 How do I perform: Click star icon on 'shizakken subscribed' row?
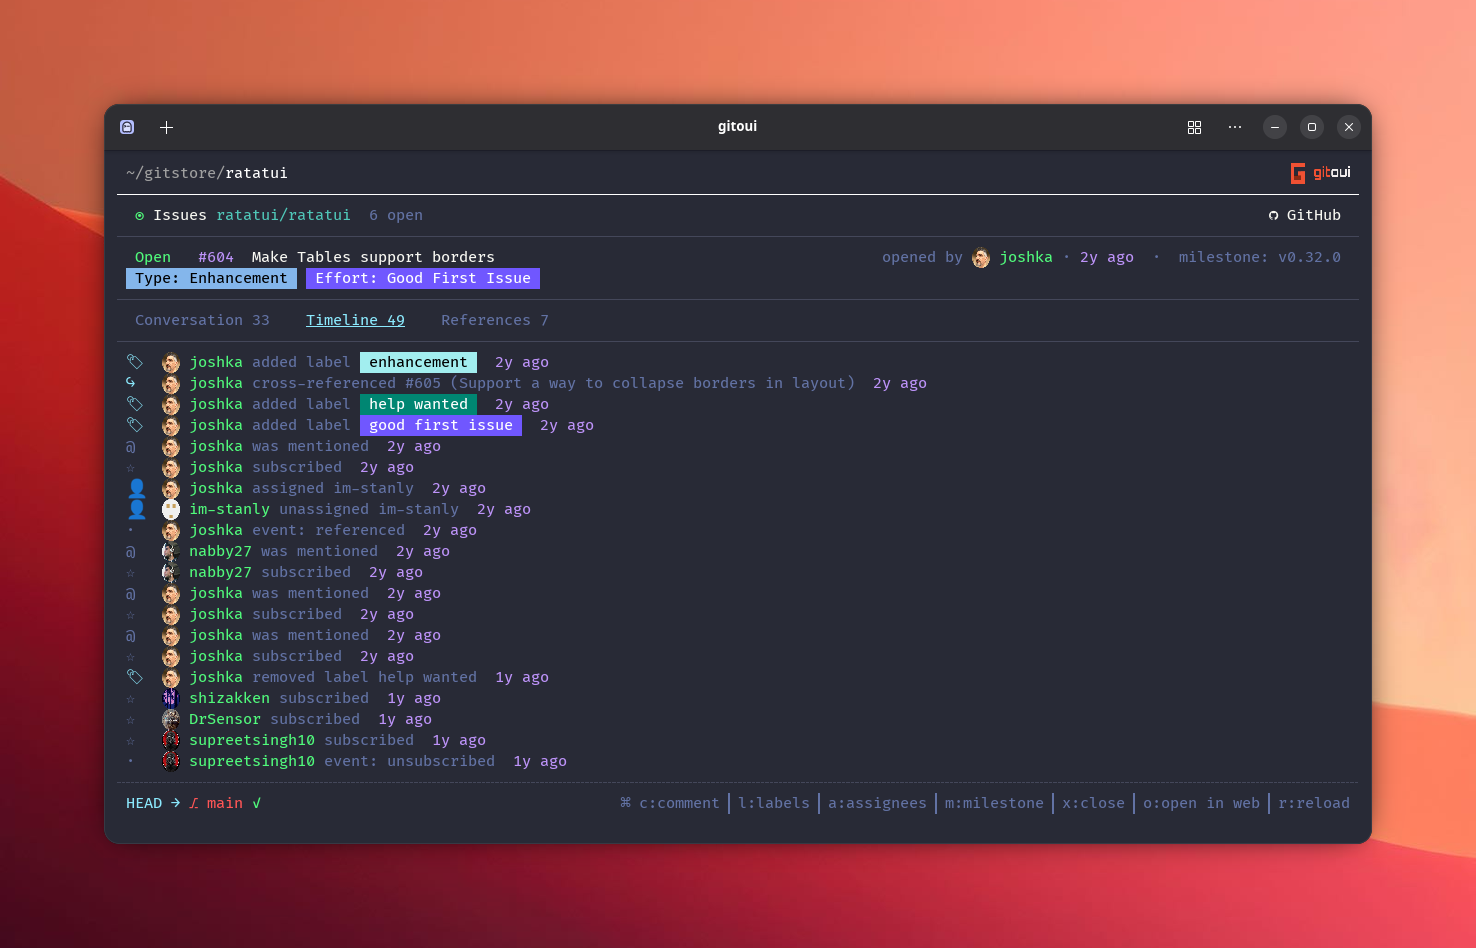(x=131, y=699)
